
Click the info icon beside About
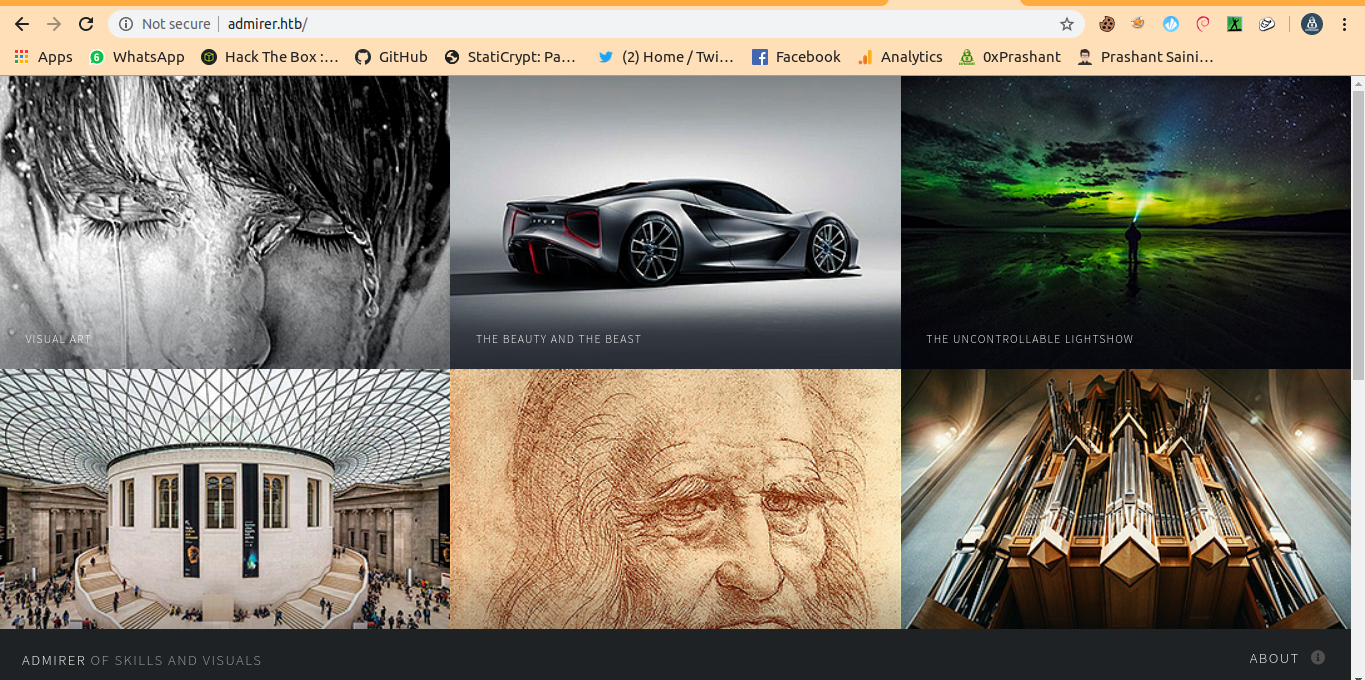1318,658
